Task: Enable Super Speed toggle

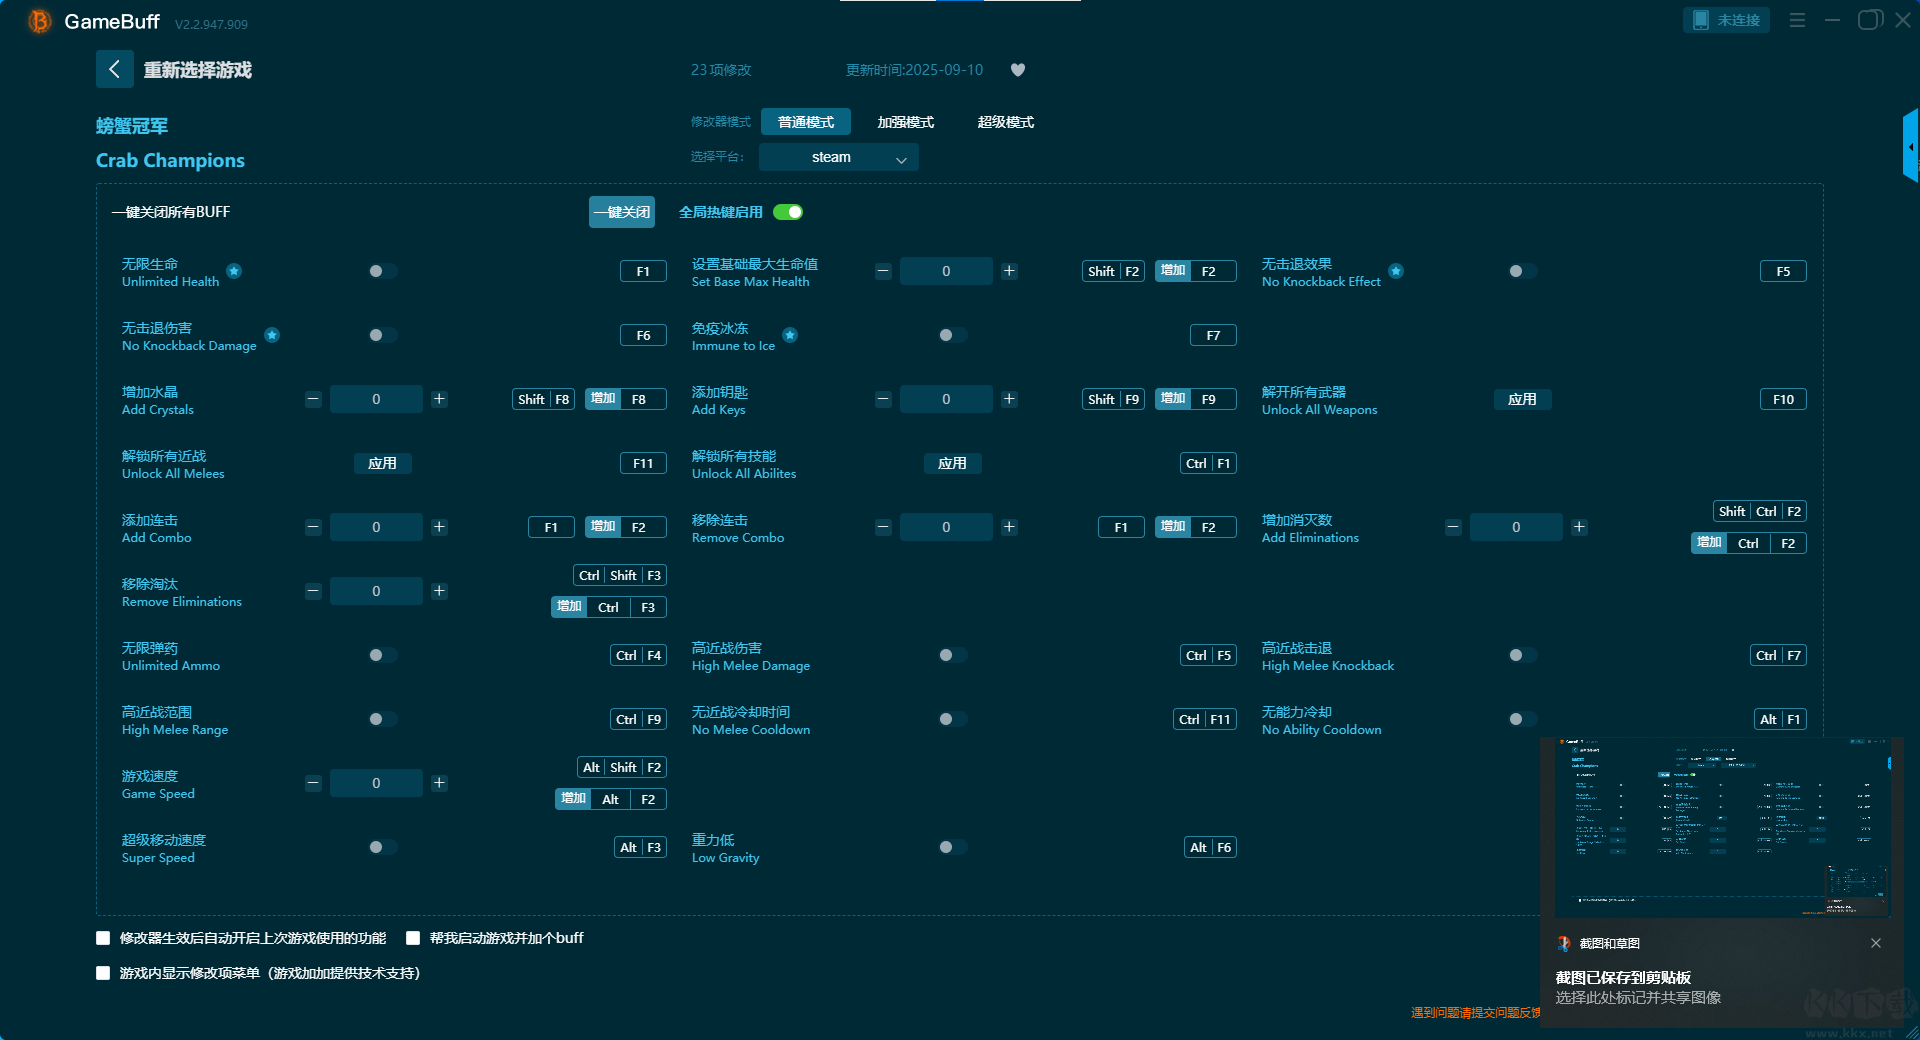Action: click(382, 847)
